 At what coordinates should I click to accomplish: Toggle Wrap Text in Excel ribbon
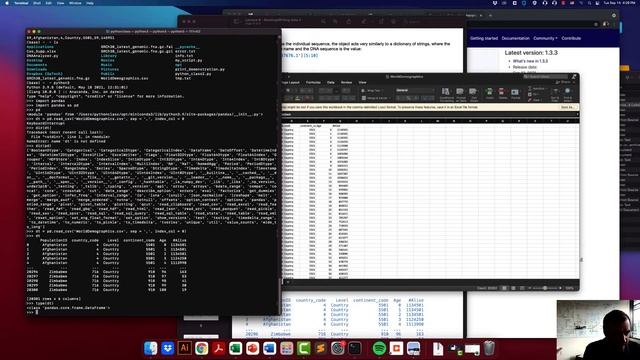tap(371, 91)
